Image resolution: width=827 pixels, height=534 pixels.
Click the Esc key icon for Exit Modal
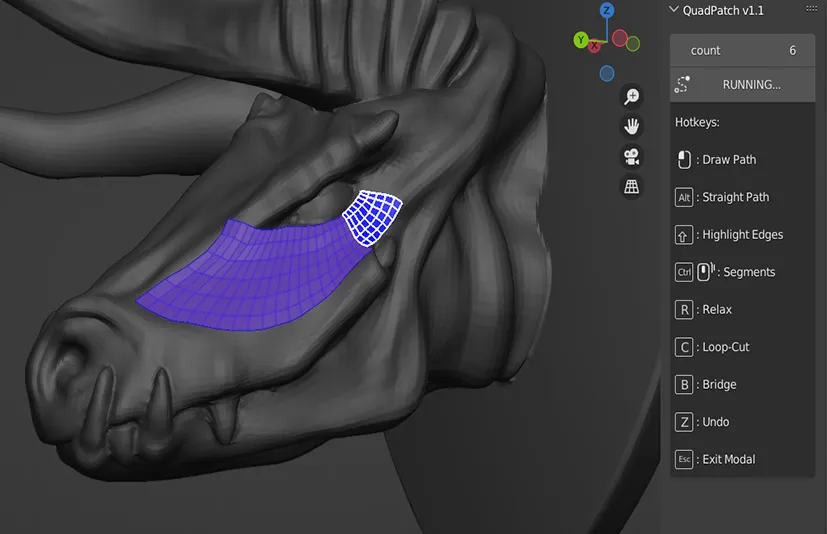[x=684, y=460]
